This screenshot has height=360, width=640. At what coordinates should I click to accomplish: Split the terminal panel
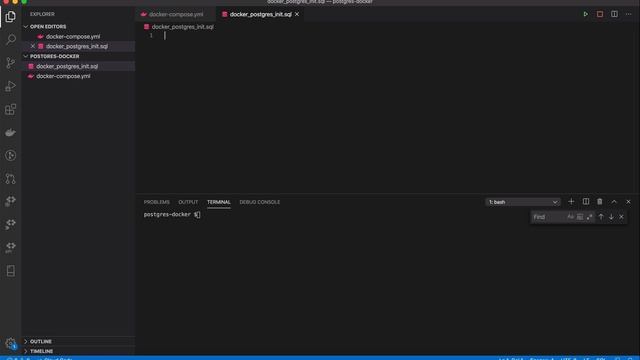586,202
